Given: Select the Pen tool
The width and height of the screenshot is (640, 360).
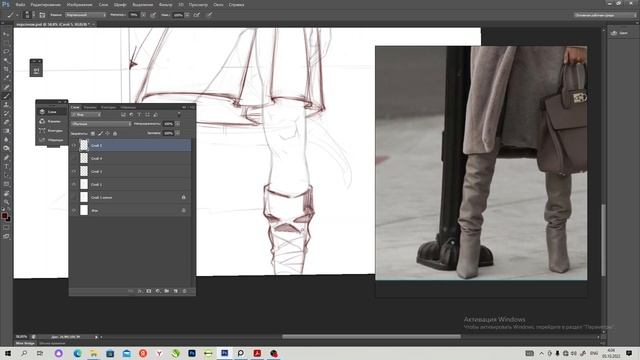Looking at the screenshot, I should pos(6,158).
